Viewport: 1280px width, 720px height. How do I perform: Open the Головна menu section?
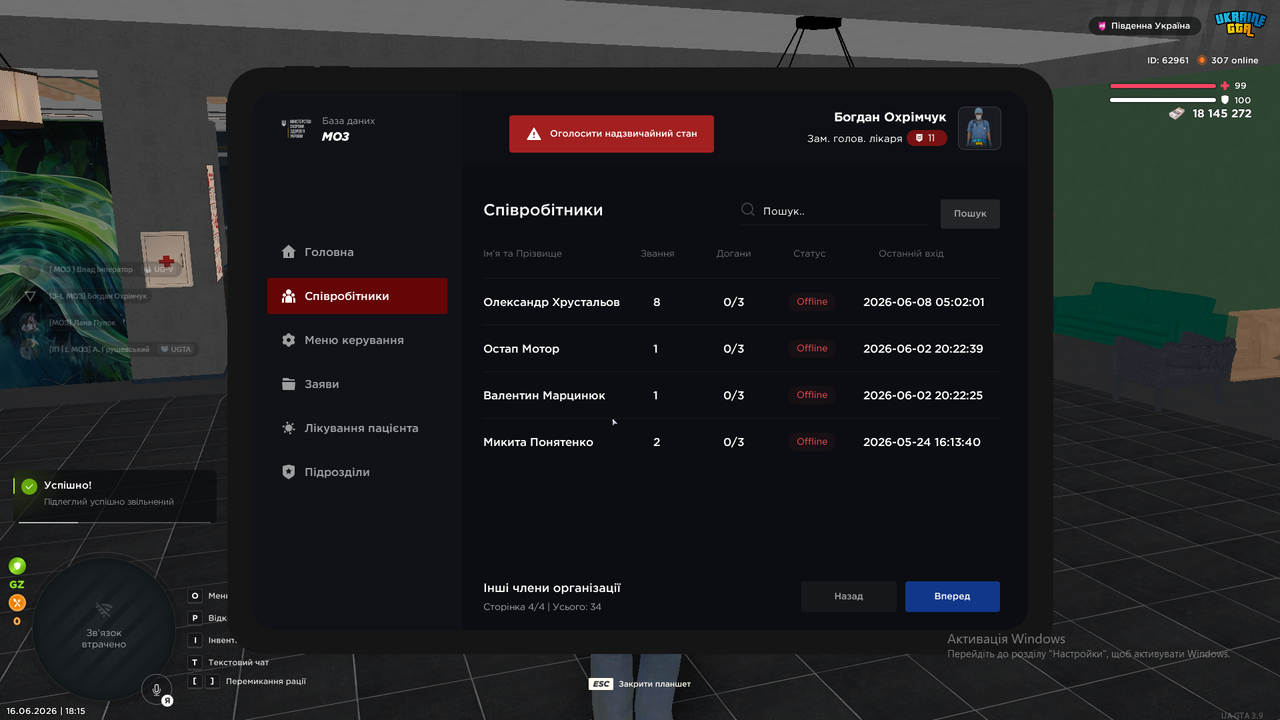pos(357,252)
